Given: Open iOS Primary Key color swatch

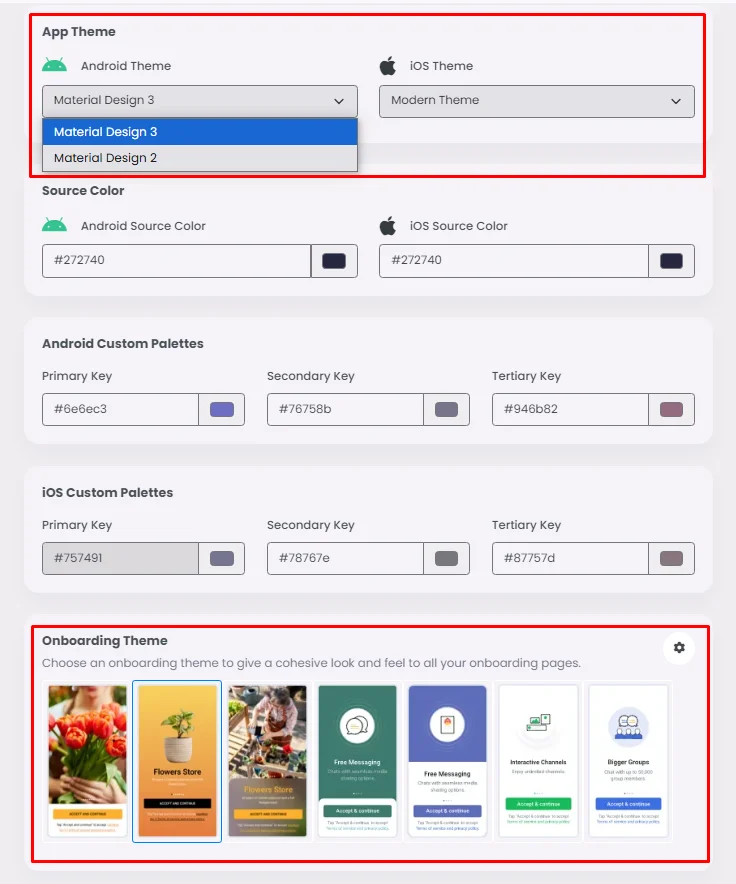Looking at the screenshot, I should (222, 558).
